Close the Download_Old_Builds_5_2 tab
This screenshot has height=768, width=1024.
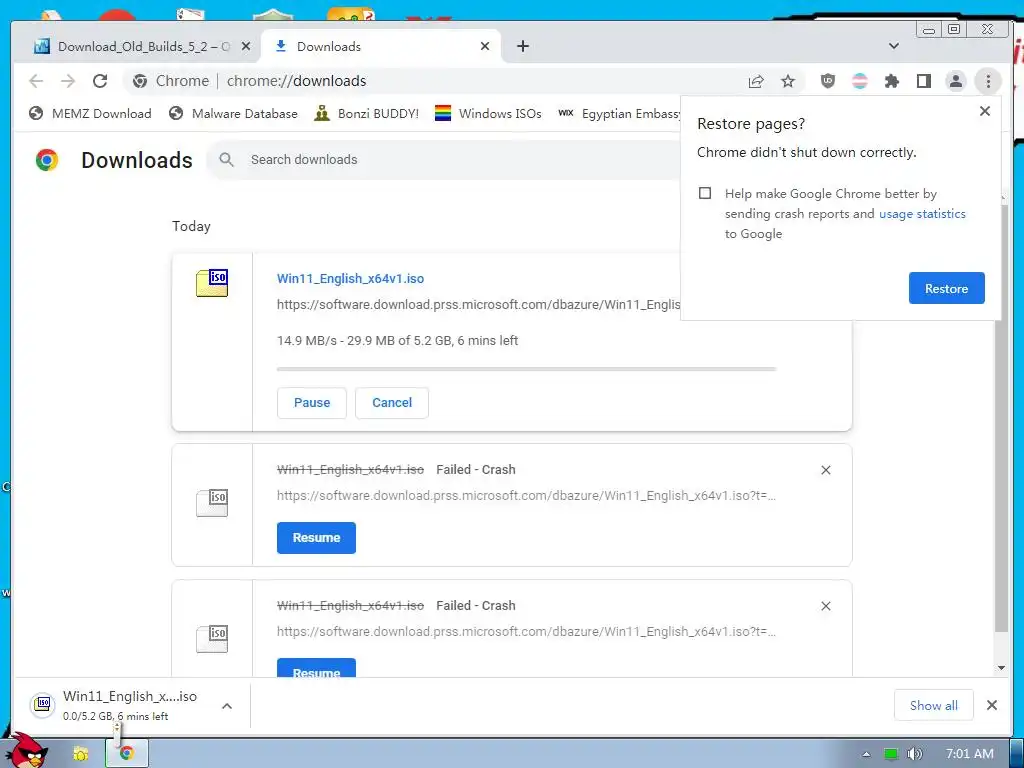pyautogui.click(x=246, y=46)
